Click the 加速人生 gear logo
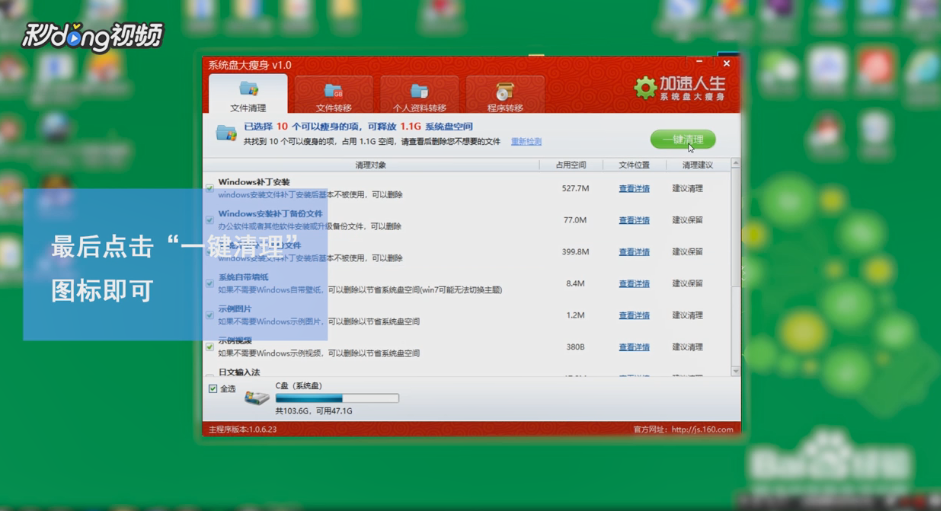This screenshot has height=511, width=941. pos(645,88)
